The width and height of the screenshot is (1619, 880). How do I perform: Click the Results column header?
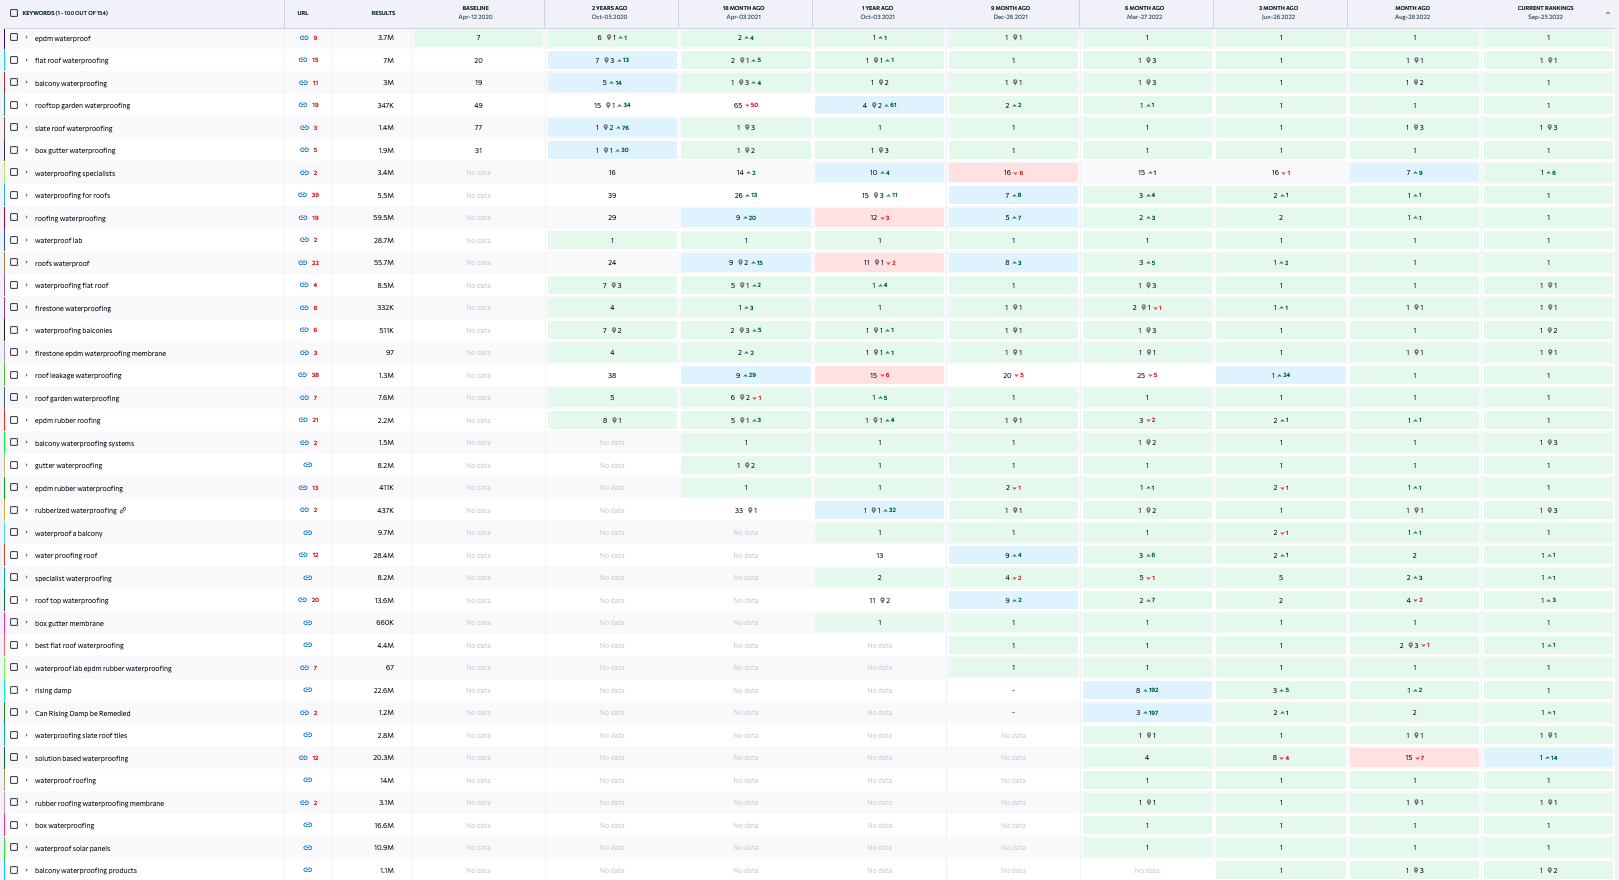382,13
